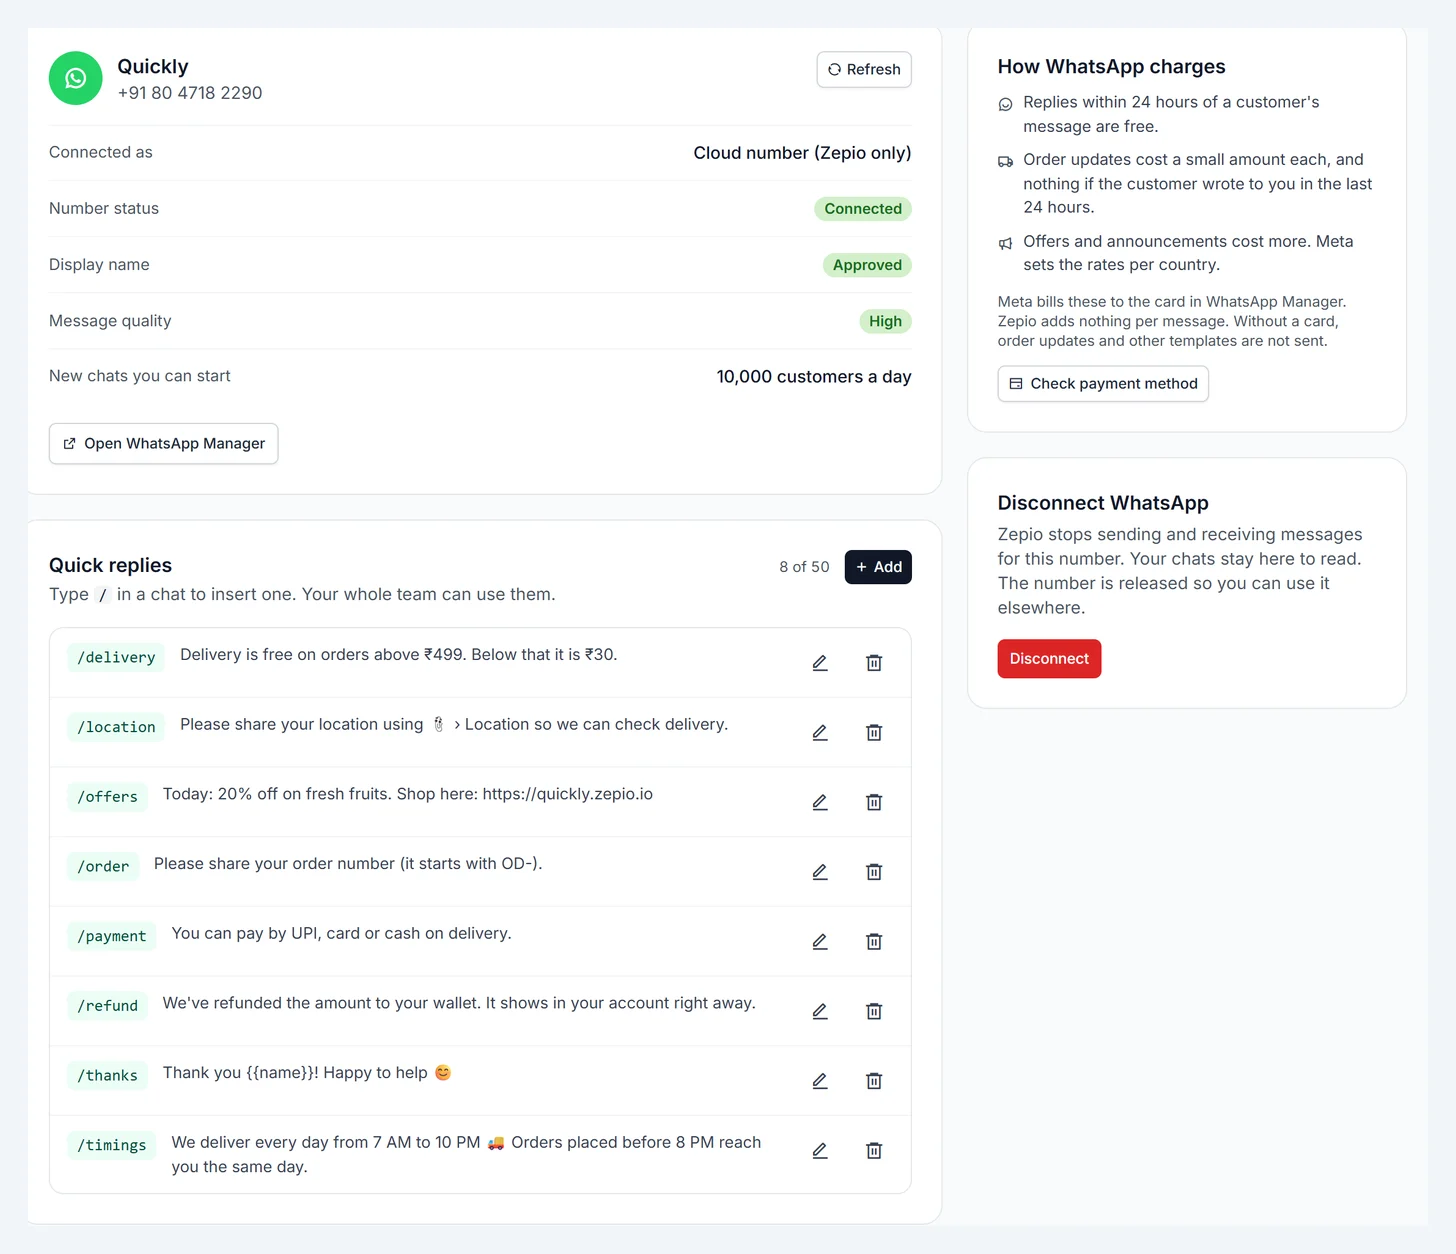
Task: Click the 'How WhatsApp charges' heading
Action: [1111, 67]
